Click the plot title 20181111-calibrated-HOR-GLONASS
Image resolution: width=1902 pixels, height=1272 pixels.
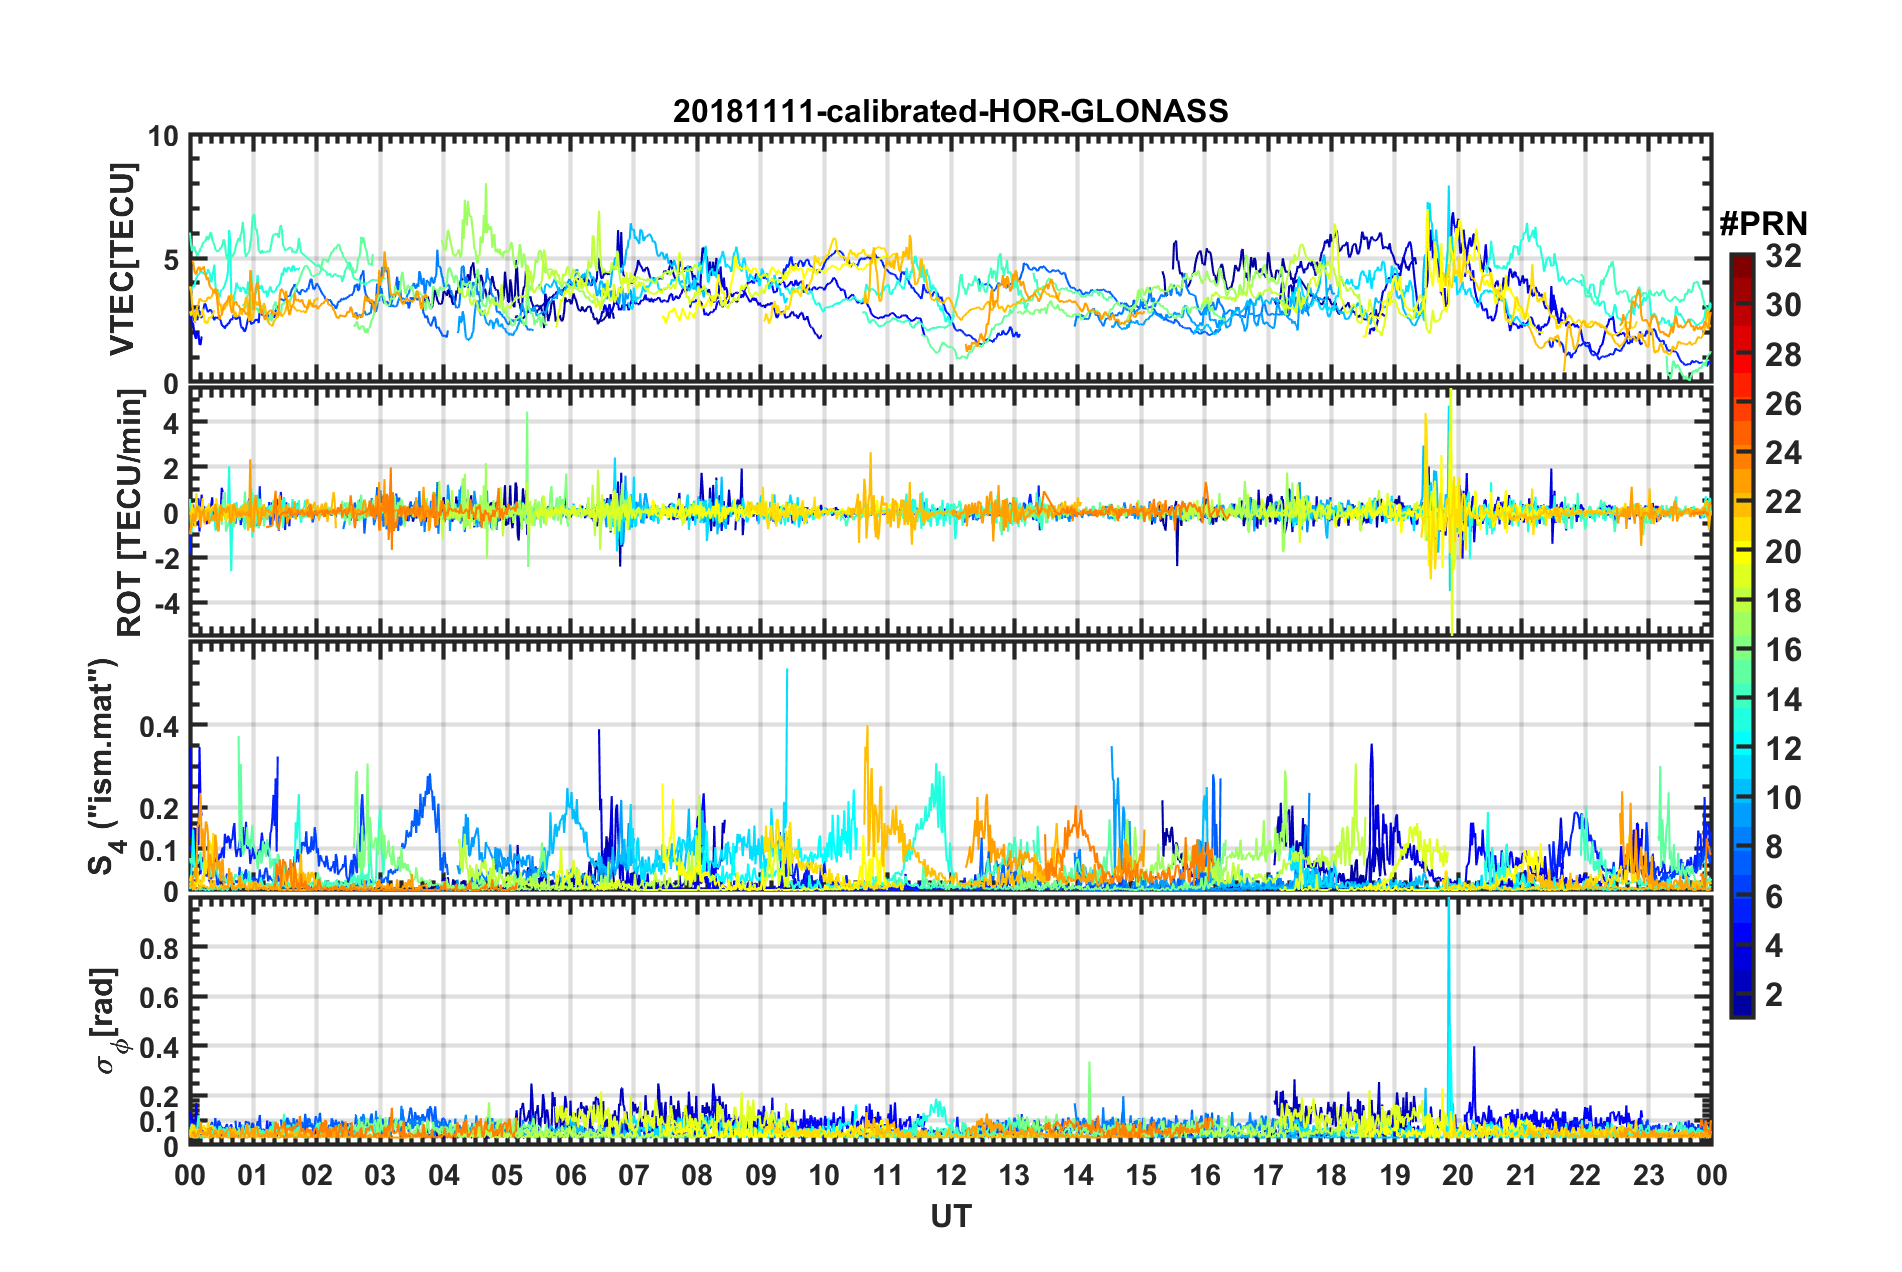(950, 111)
